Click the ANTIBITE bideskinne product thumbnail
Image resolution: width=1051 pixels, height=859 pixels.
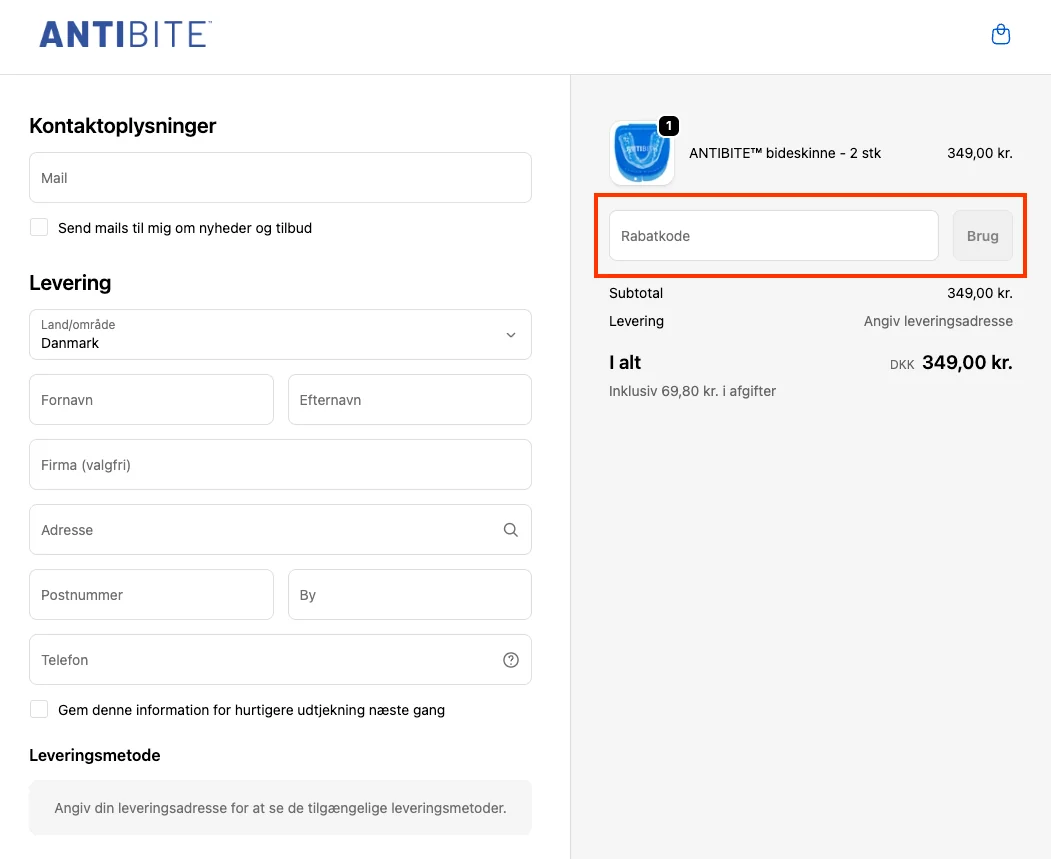click(x=641, y=153)
